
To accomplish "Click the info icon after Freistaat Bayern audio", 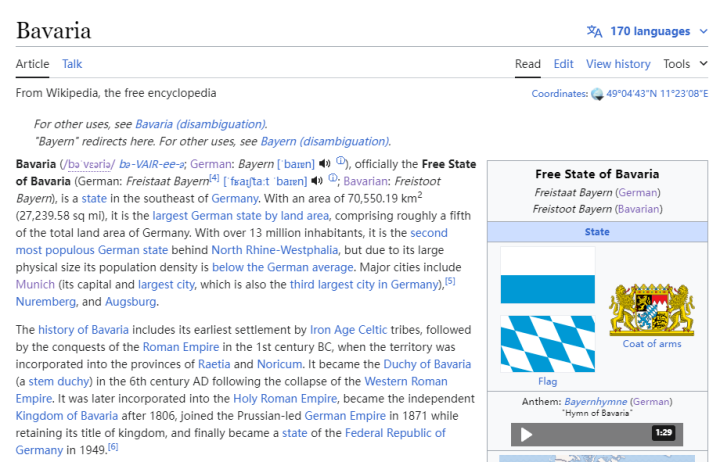I will coord(332,180).
